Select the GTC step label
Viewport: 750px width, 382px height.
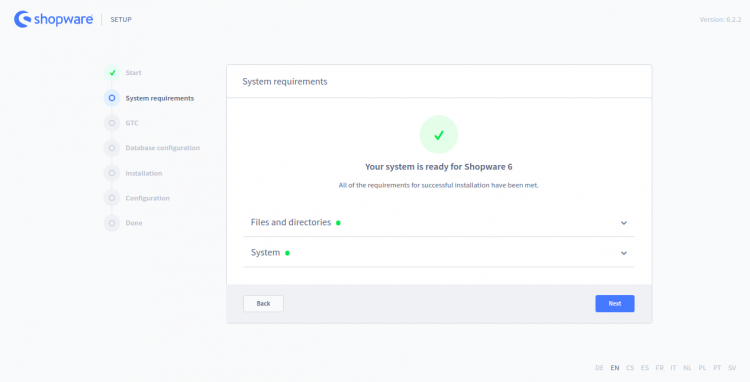(132, 123)
